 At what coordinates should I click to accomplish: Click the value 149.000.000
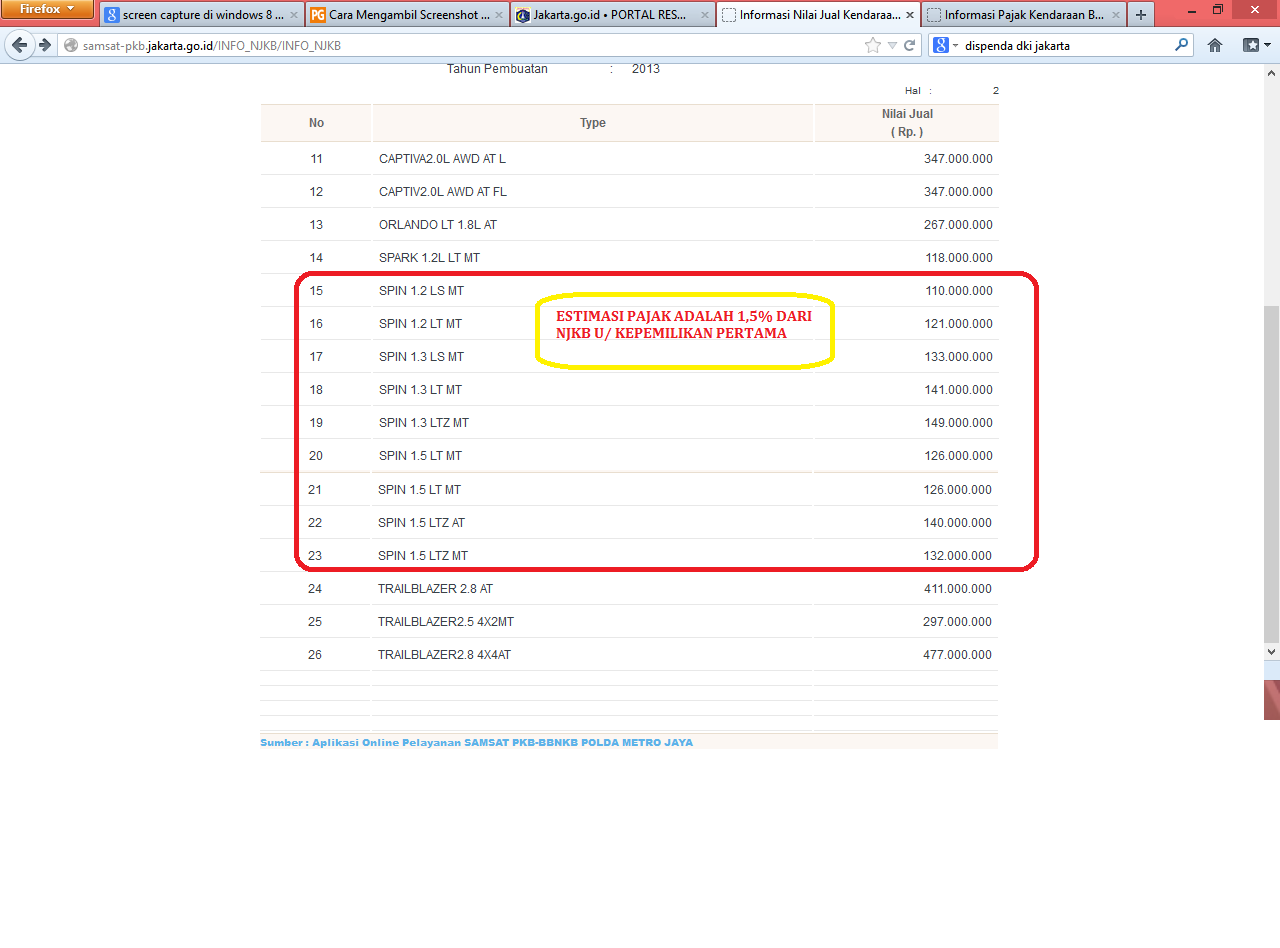pyautogui.click(x=958, y=423)
